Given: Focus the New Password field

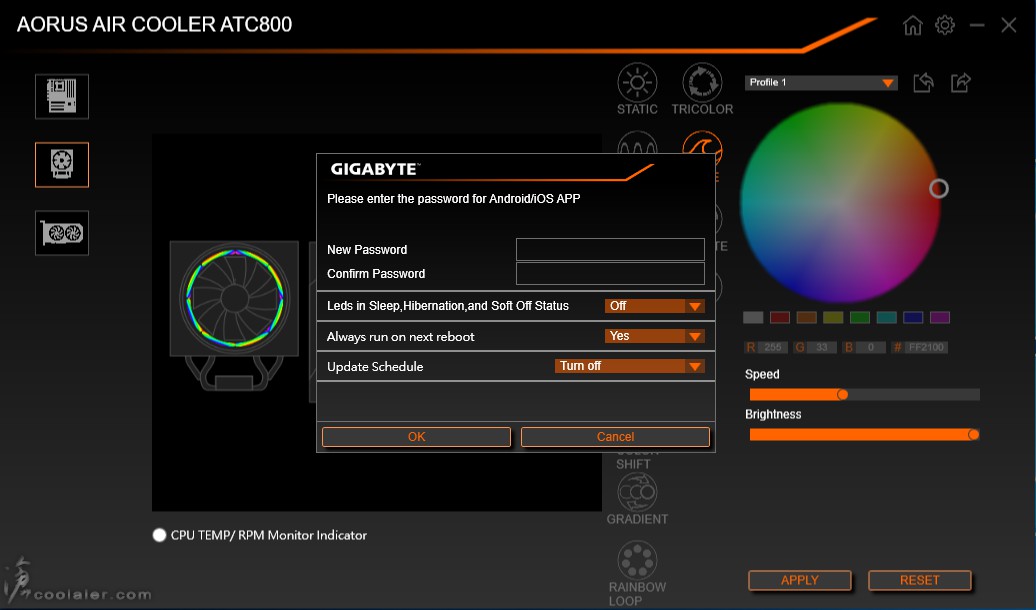Looking at the screenshot, I should 610,249.
